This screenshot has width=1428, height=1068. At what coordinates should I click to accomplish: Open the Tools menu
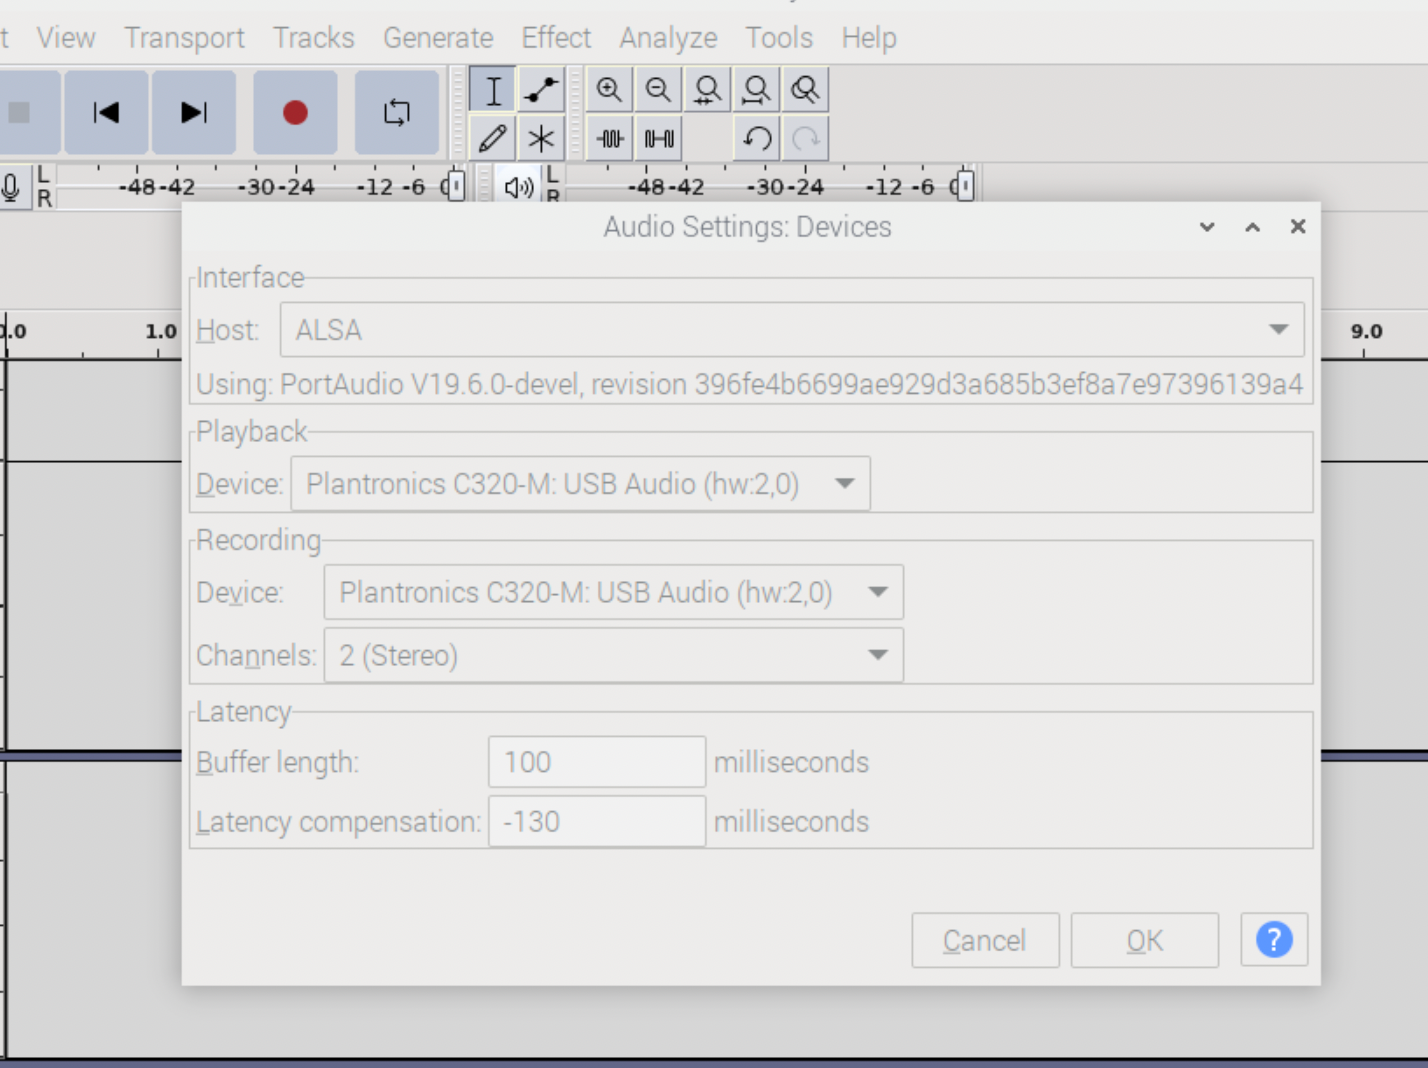pos(779,38)
